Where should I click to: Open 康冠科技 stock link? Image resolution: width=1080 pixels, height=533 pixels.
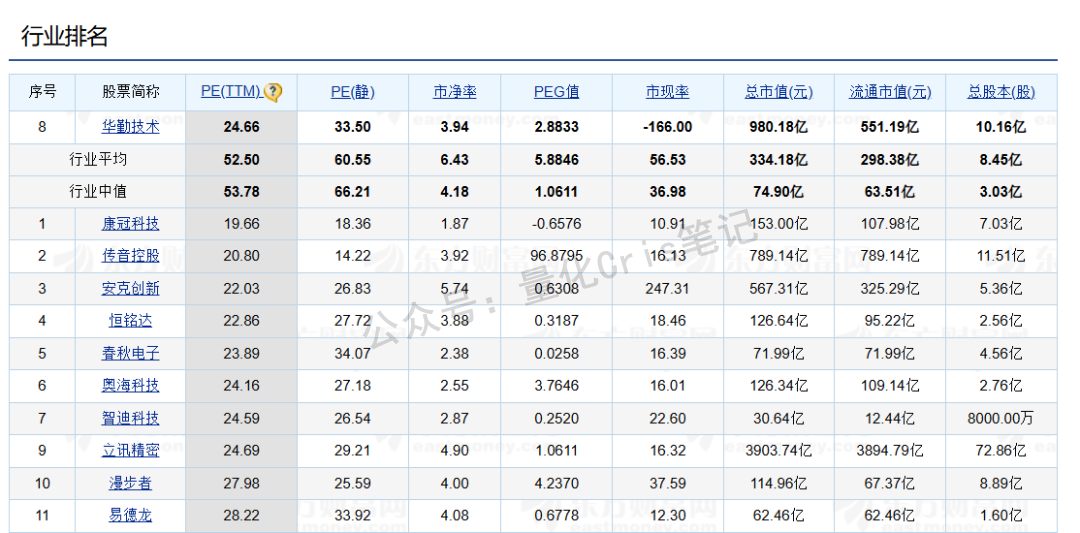pyautogui.click(x=130, y=224)
